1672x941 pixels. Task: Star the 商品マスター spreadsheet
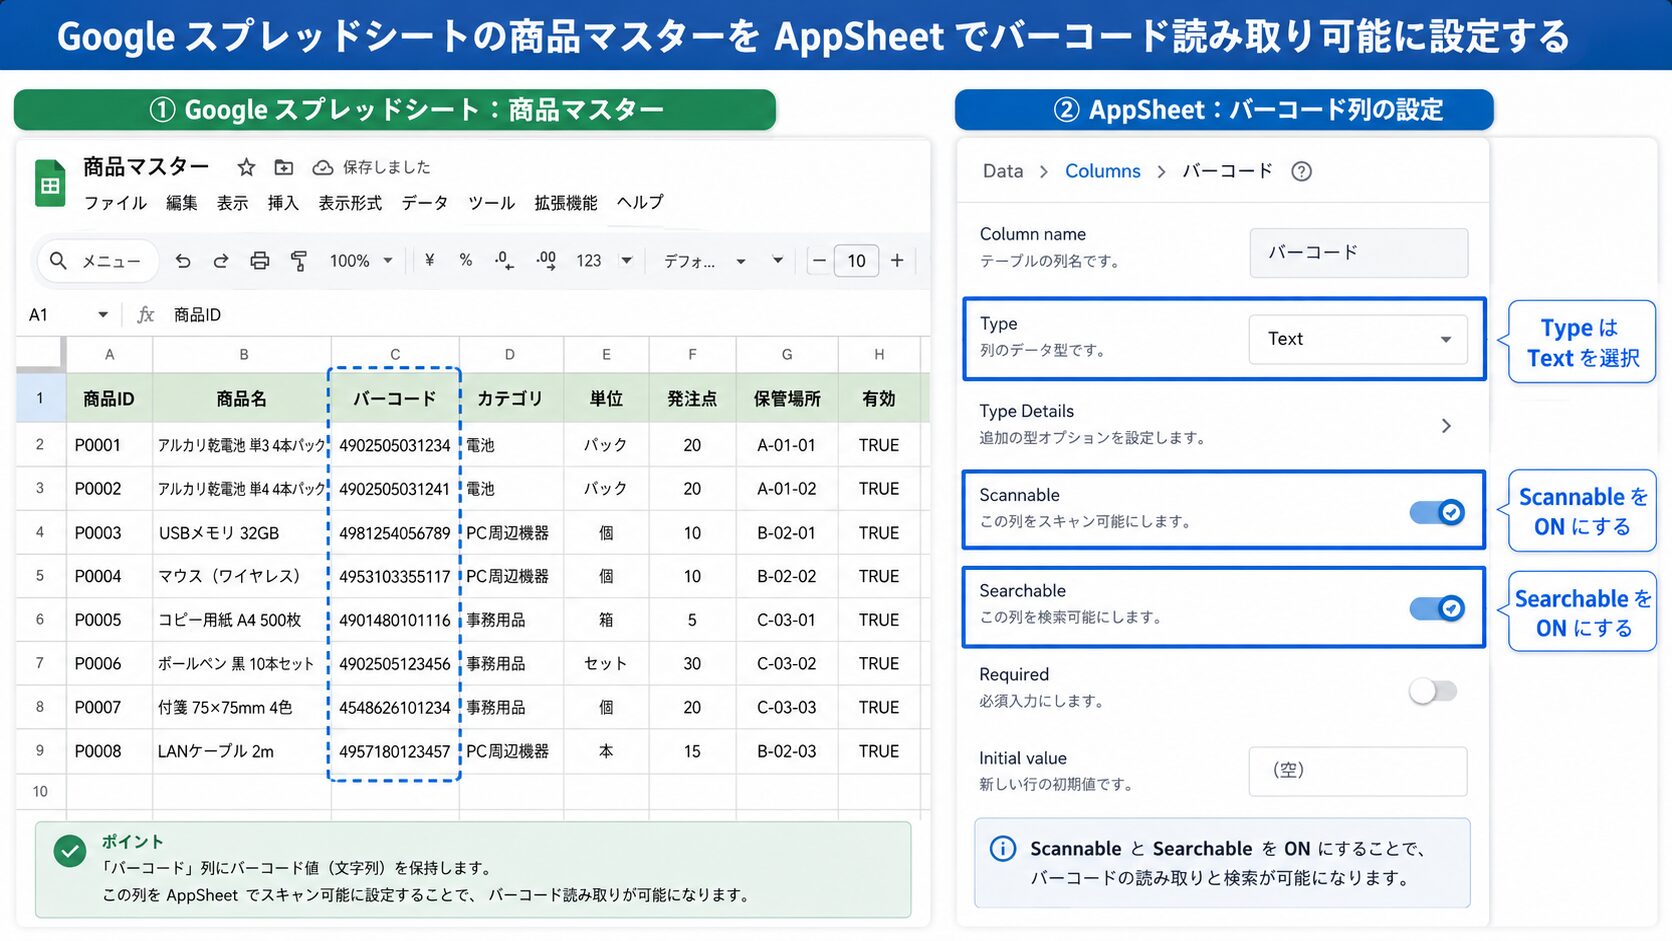[246, 167]
